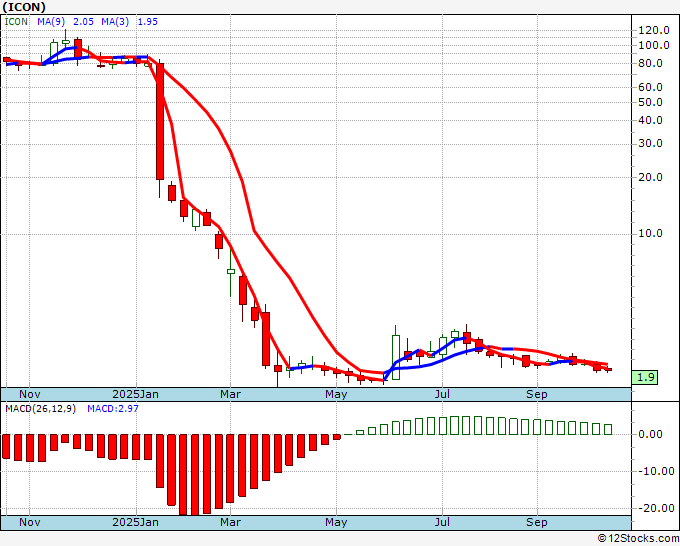Click Jul on the MACD panel date axis

[442, 522]
